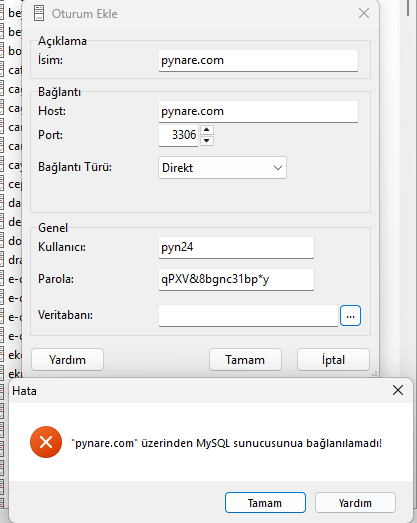This screenshot has height=523, width=417.
Task: Decrease port with down arrow
Action: 207,141
